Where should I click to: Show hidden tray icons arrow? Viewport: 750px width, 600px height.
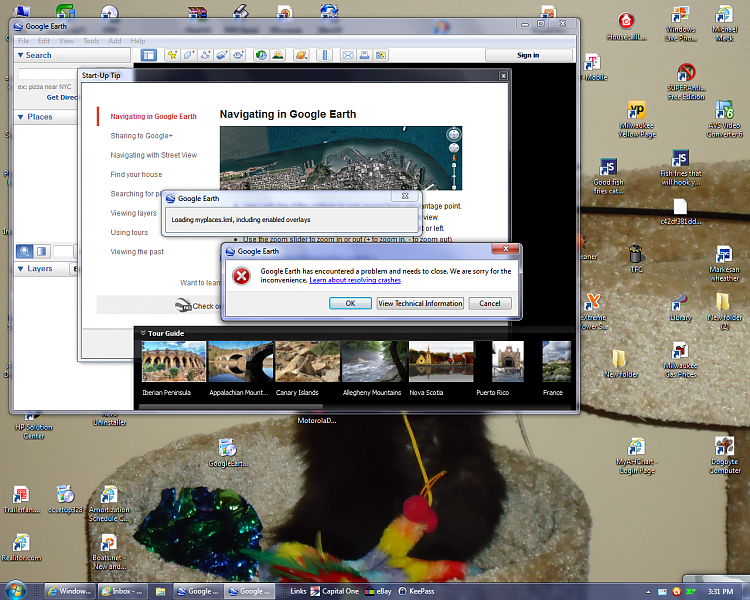(x=648, y=592)
